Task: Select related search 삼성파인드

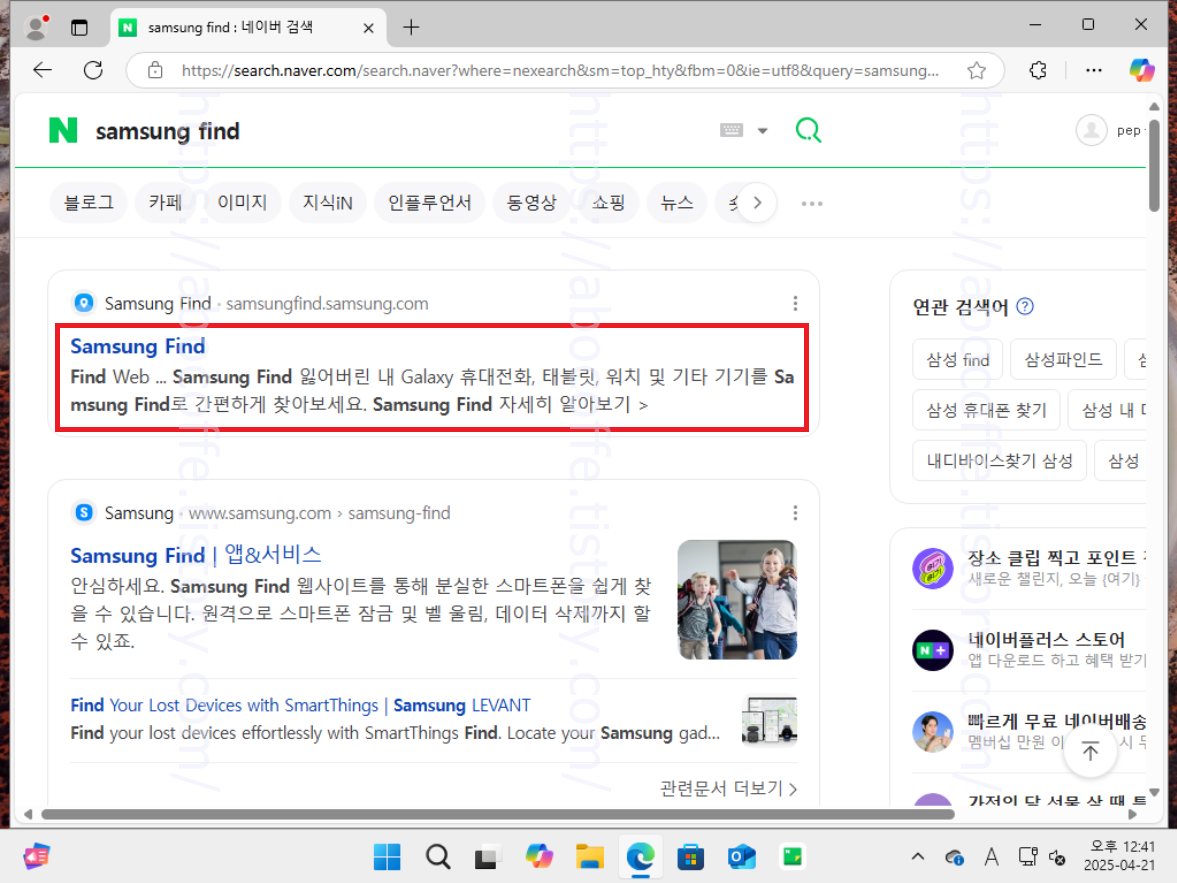Action: pos(1063,360)
